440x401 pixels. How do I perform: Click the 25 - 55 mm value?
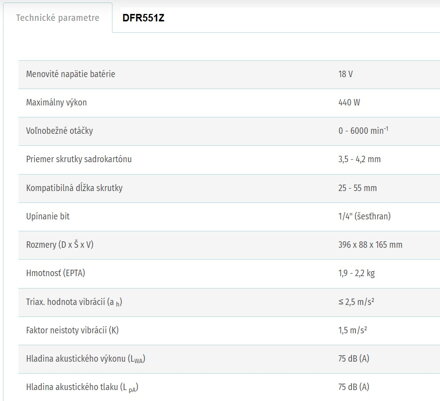coord(357,188)
